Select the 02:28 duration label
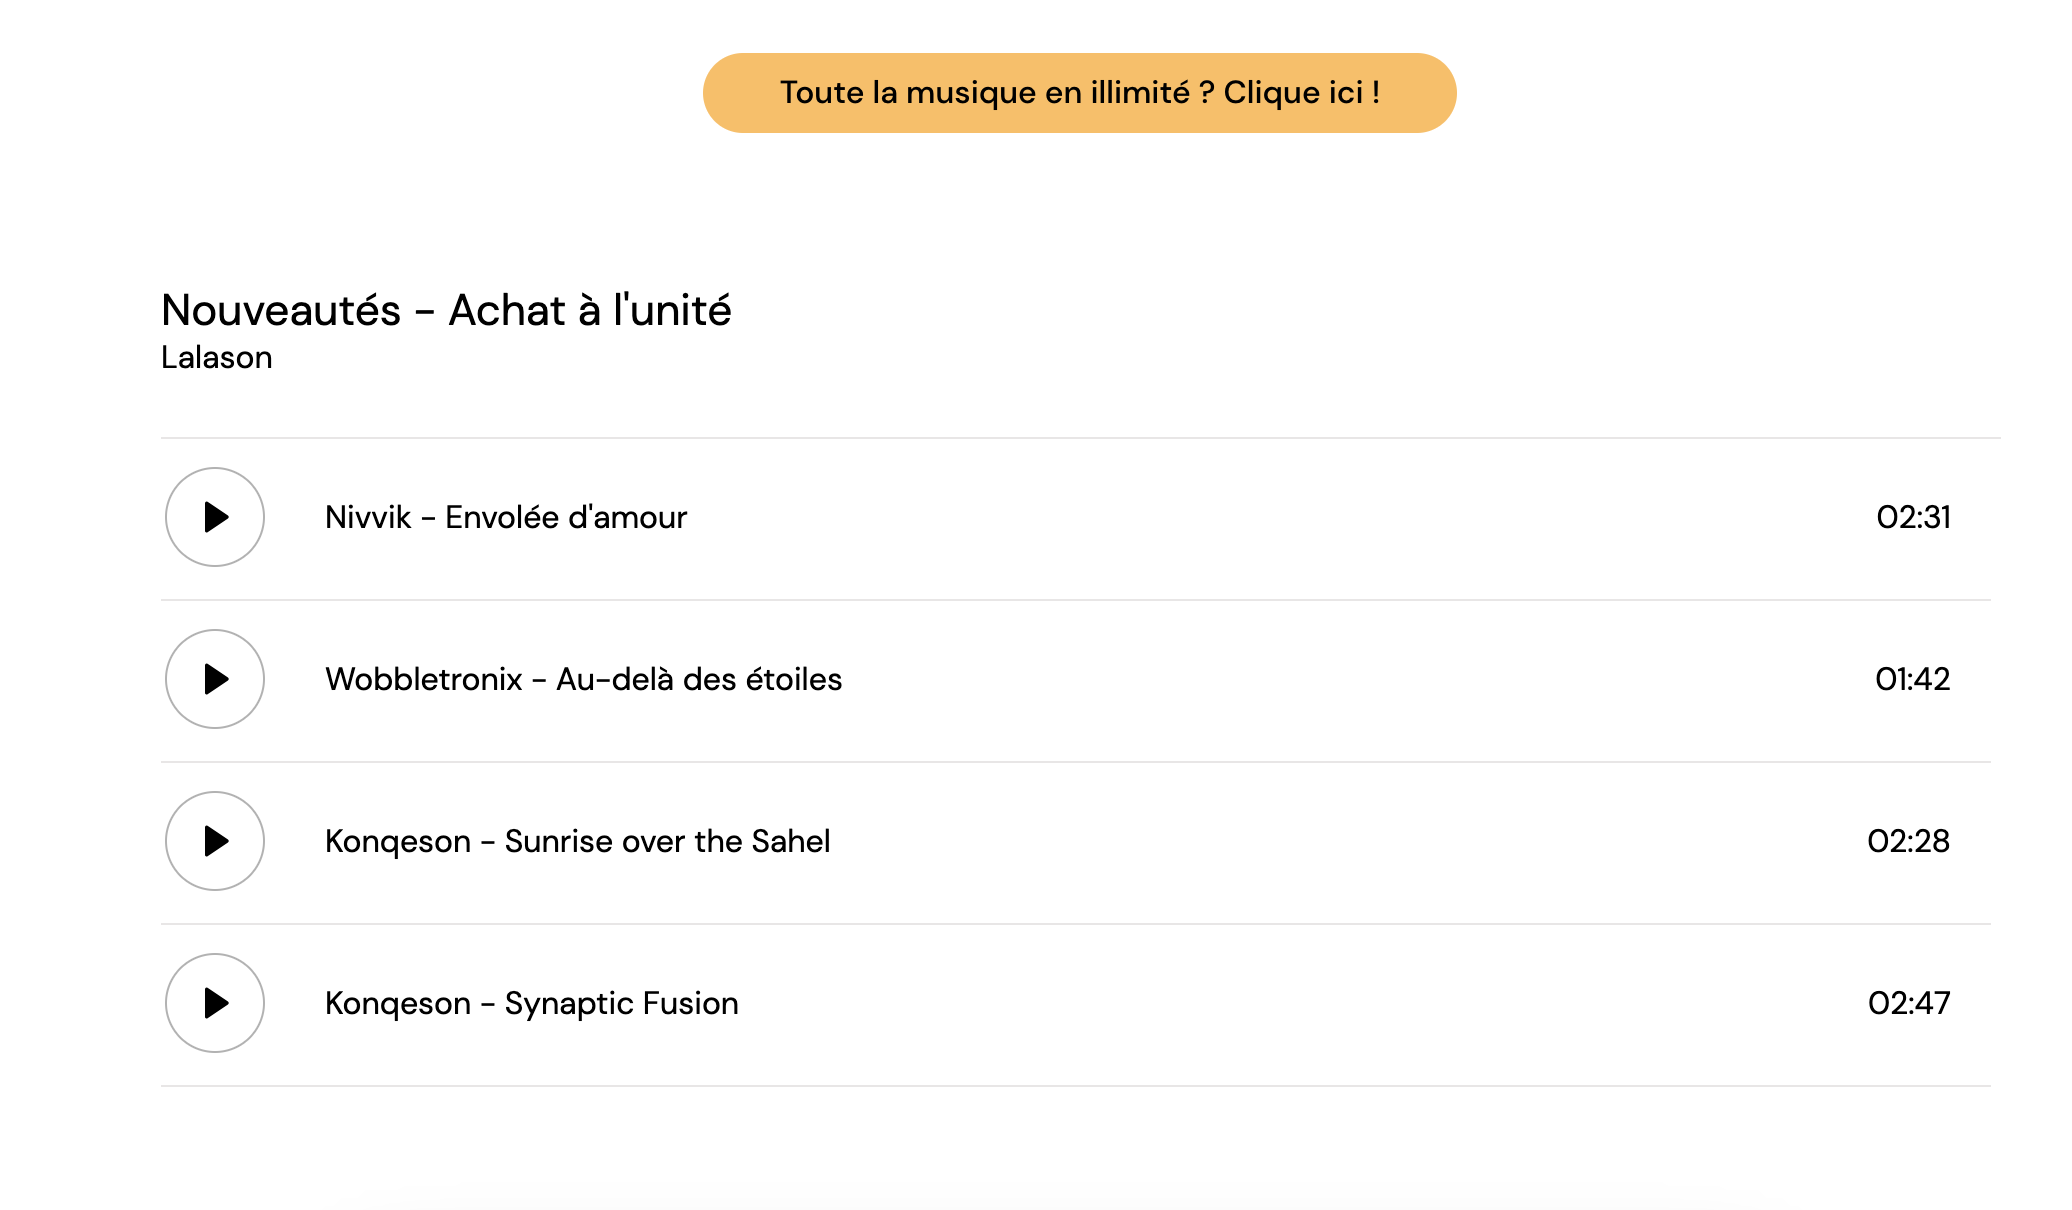This screenshot has height=1210, width=2072. tap(1908, 841)
